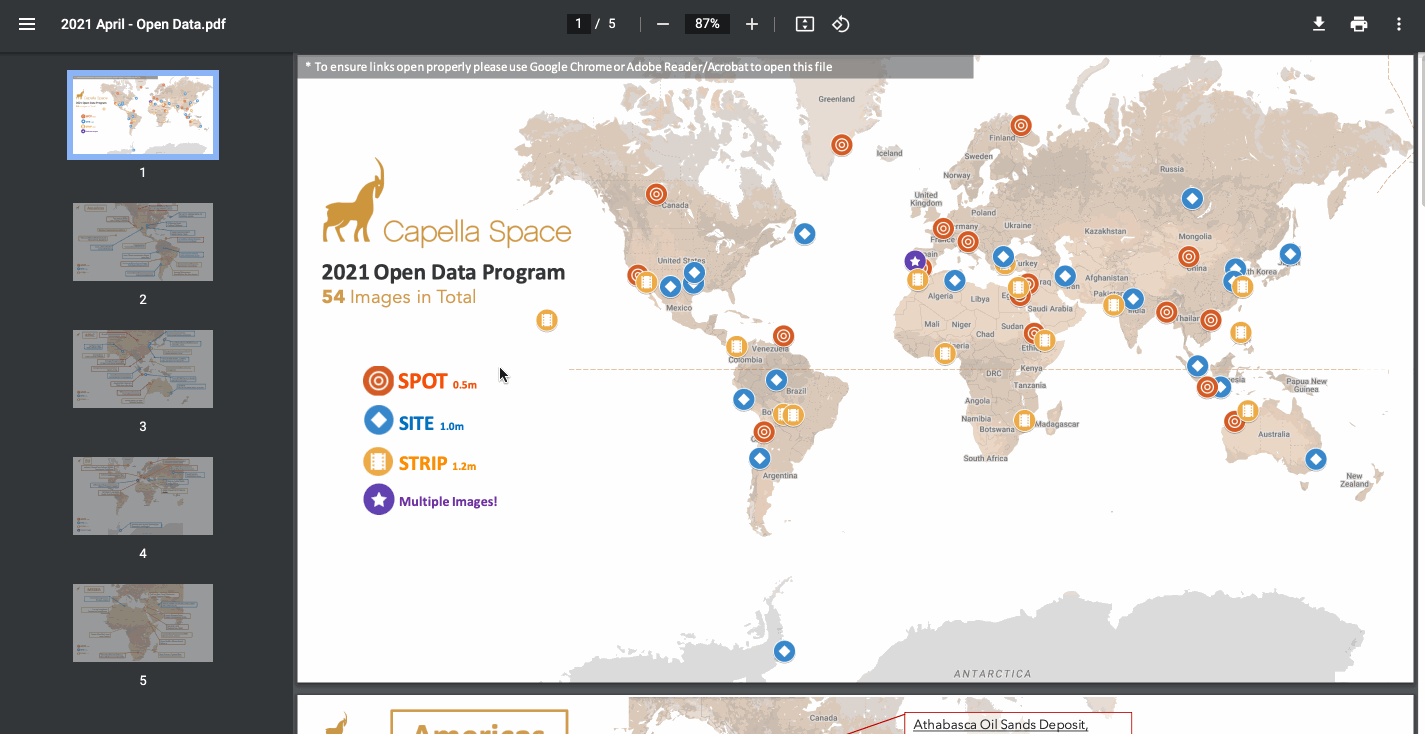
Task: Open the more actions three-dot menu
Action: pos(1398,24)
